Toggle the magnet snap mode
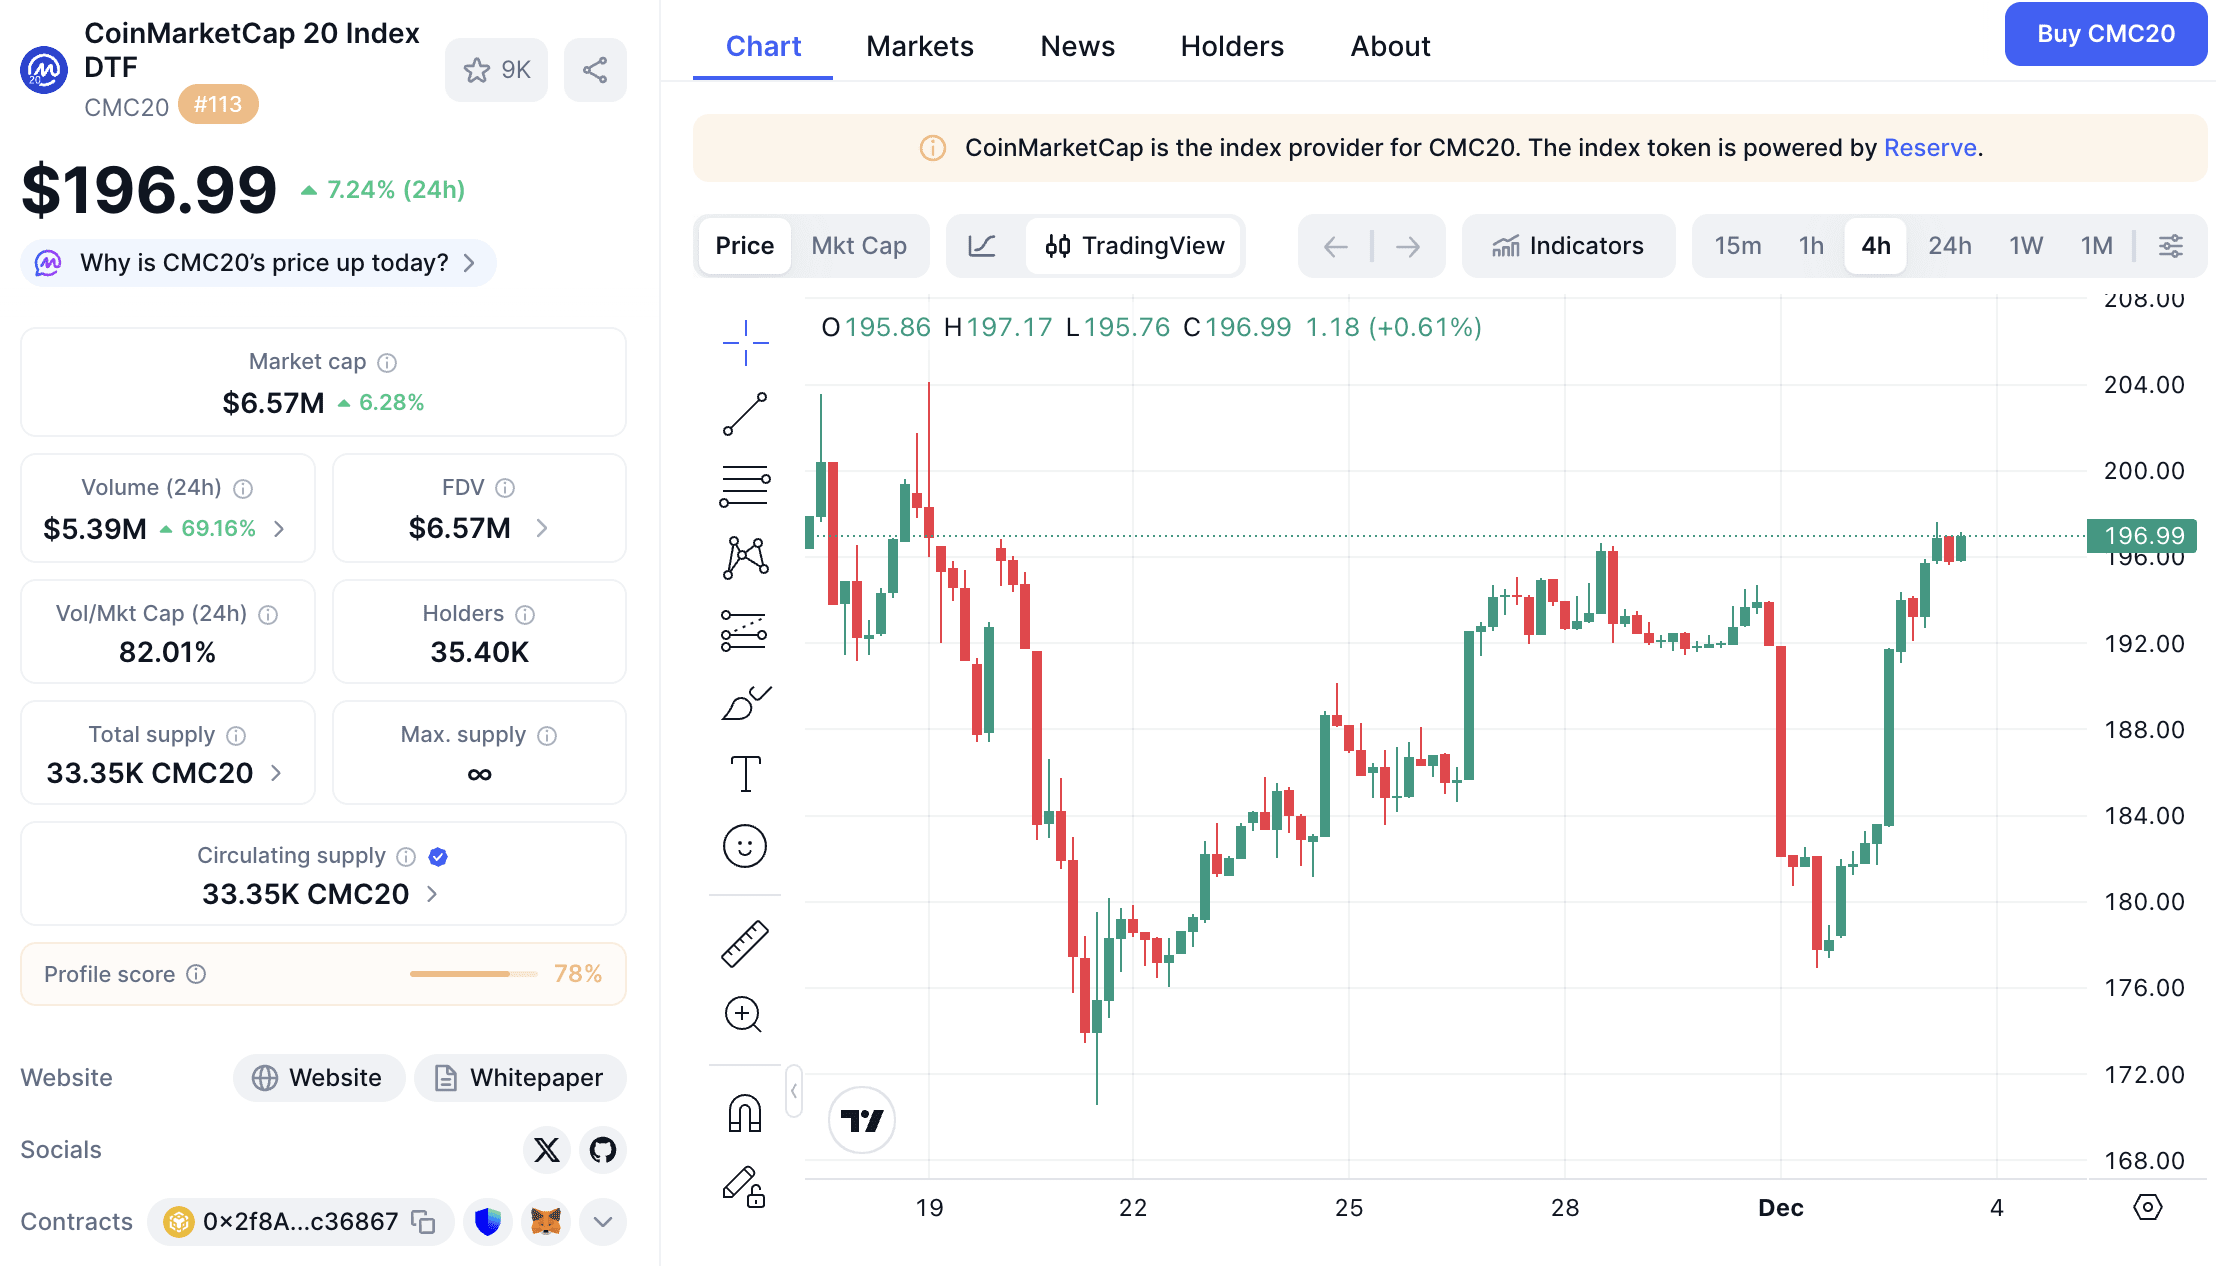This screenshot has height=1266, width=2216. [x=745, y=1113]
